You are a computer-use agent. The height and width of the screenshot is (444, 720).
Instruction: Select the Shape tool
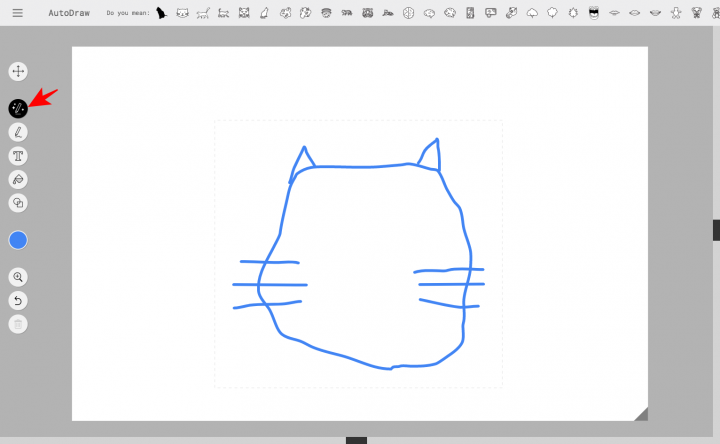pos(18,203)
